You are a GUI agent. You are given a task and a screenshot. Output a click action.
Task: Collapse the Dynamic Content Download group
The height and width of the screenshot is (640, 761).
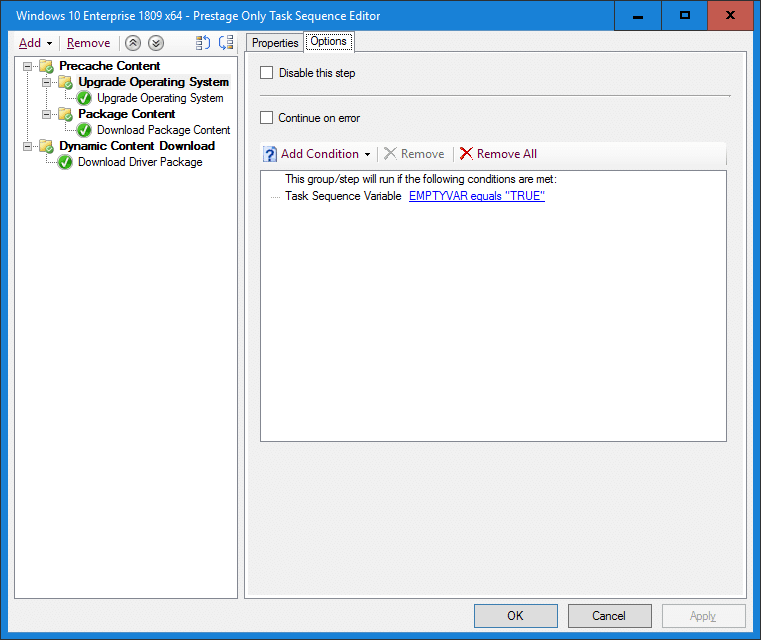(x=28, y=147)
